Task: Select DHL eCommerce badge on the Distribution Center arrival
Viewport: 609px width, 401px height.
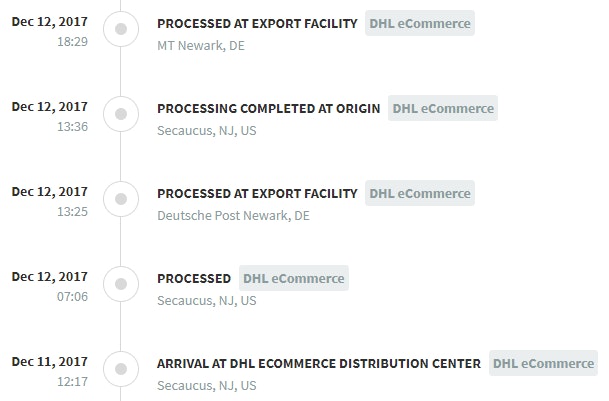Action: pos(543,363)
